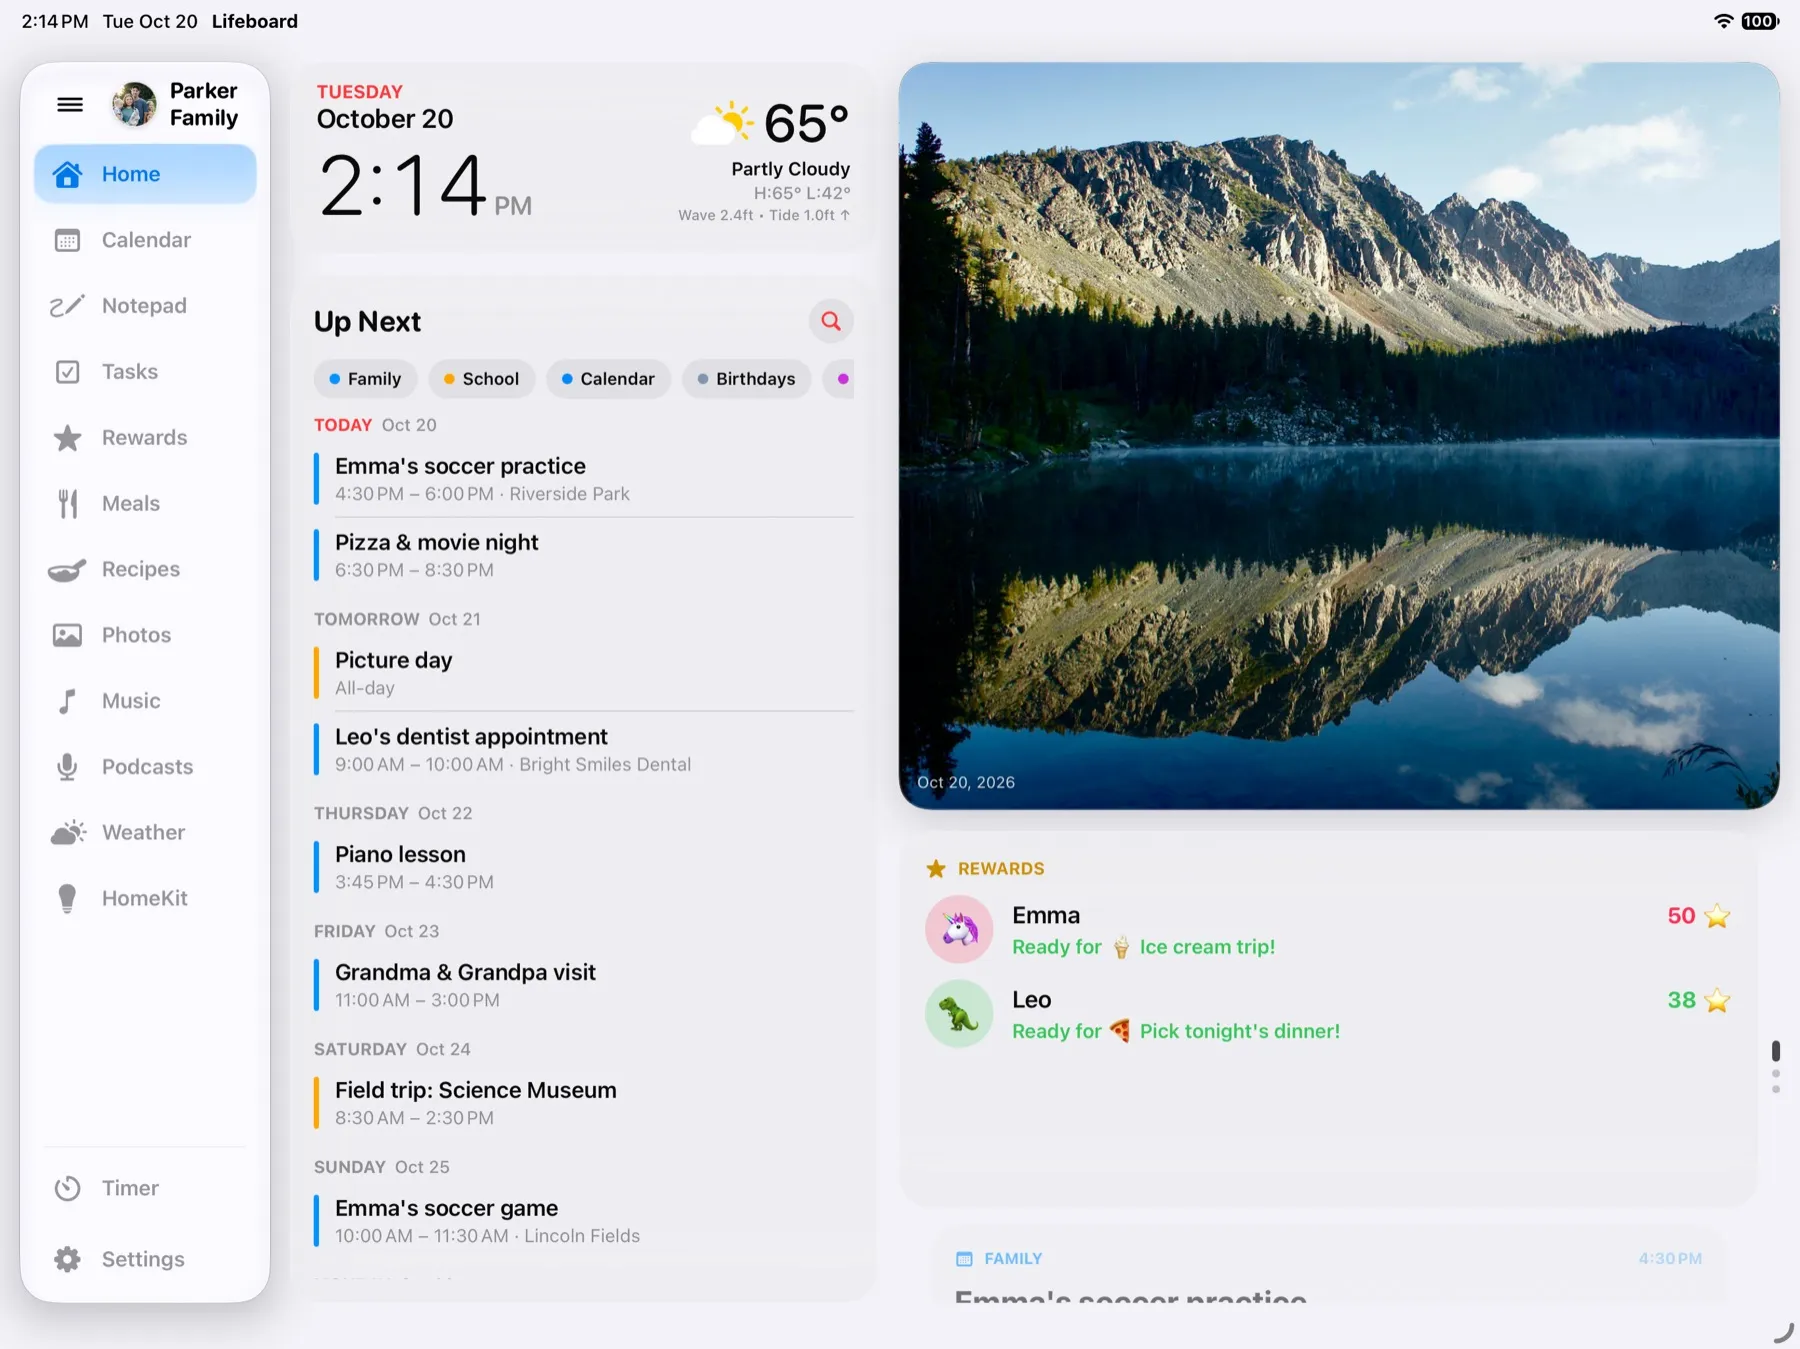Image resolution: width=1800 pixels, height=1349 pixels.
Task: Open Leo's rewards row
Action: [1328, 1014]
